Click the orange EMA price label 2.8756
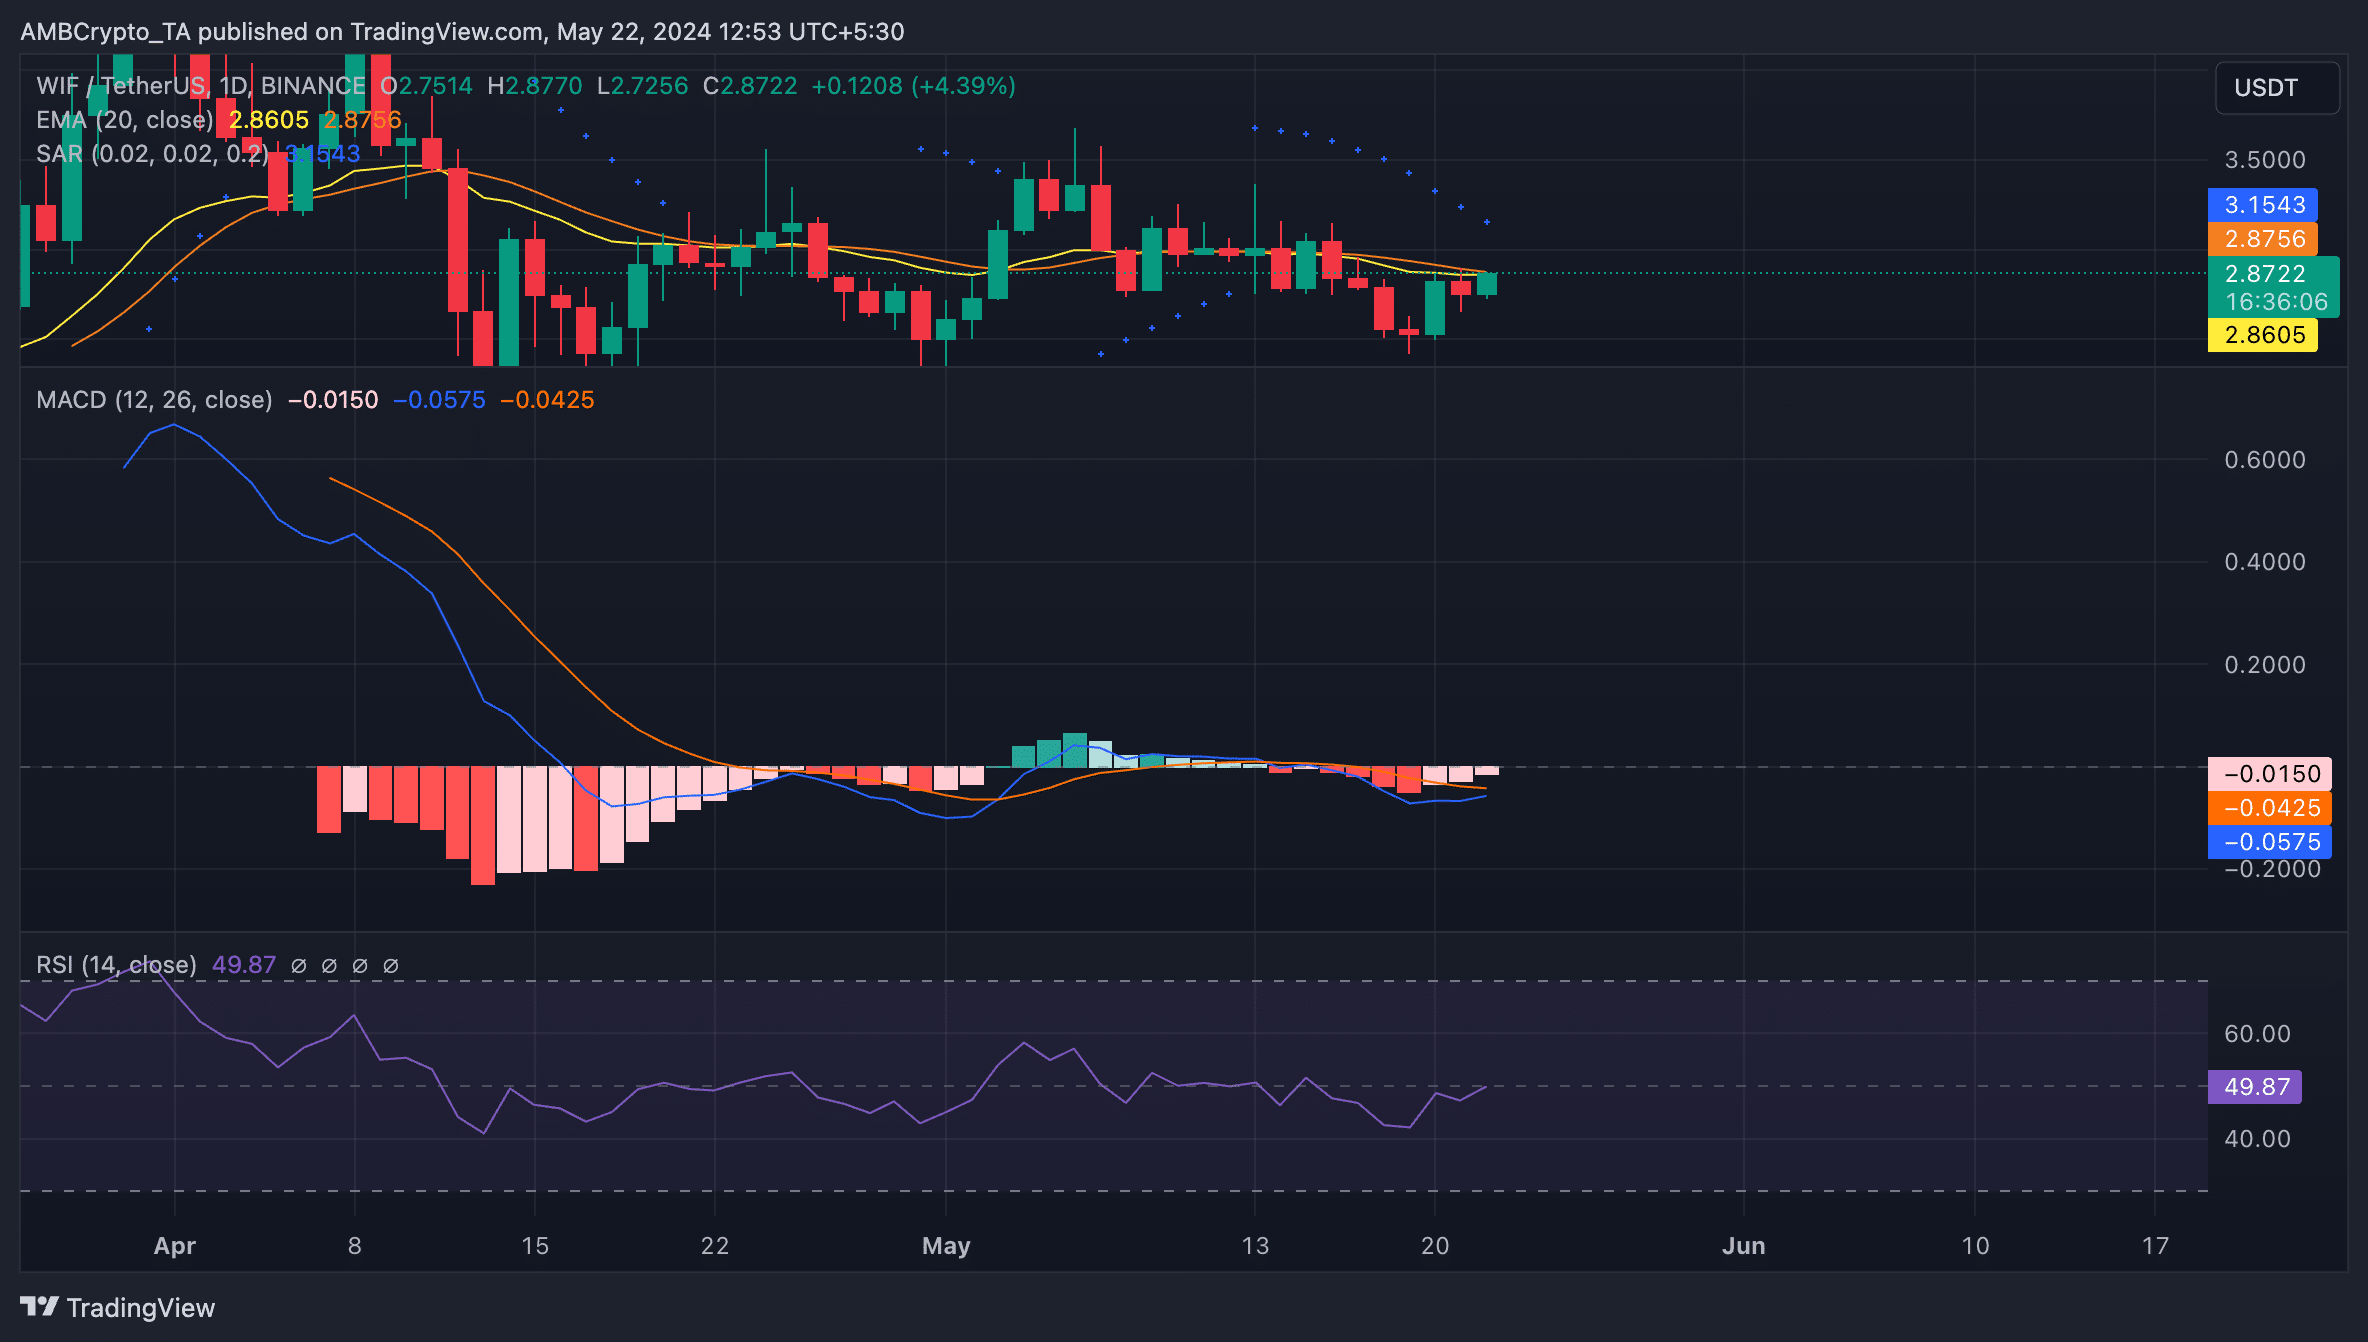The height and width of the screenshot is (1342, 2368). (x=2262, y=239)
